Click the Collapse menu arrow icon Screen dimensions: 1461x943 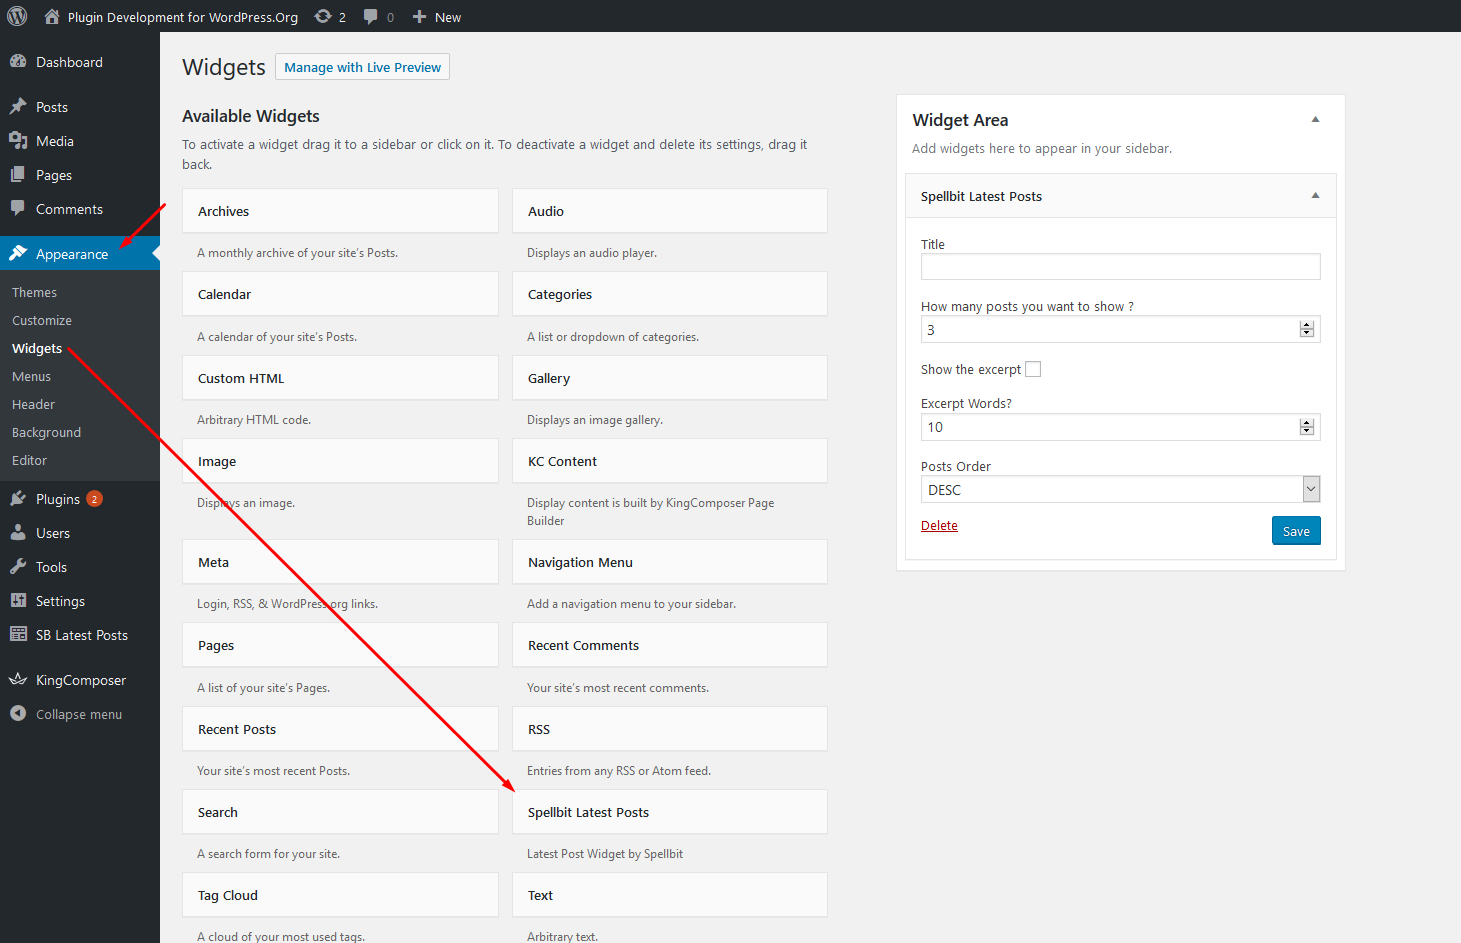pos(18,714)
